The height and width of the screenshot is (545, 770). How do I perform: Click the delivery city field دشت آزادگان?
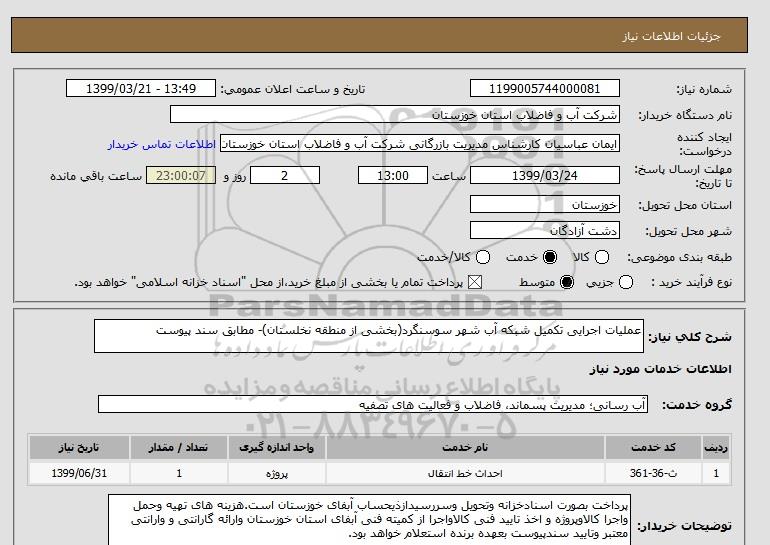[x=545, y=230]
